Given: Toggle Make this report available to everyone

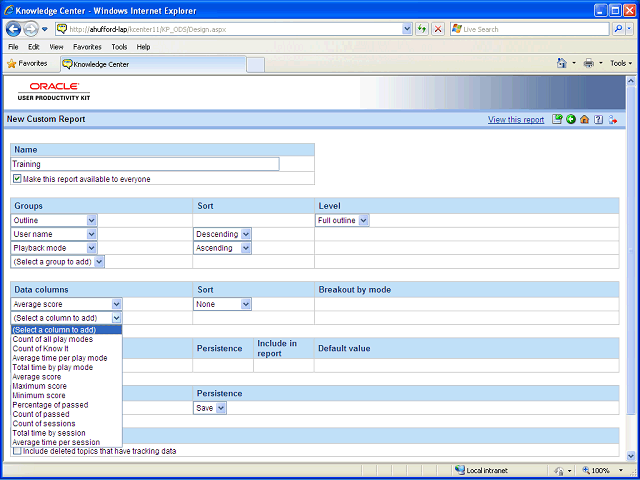Looking at the screenshot, I should point(17,178).
